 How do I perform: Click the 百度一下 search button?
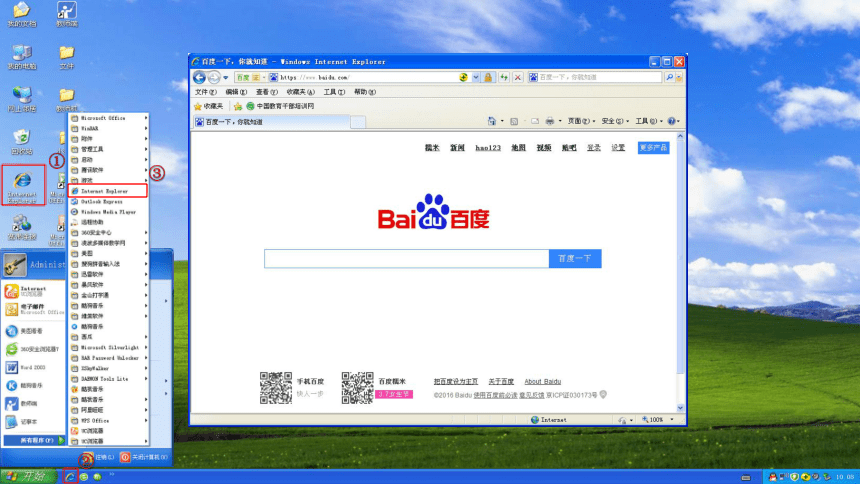tap(575, 258)
